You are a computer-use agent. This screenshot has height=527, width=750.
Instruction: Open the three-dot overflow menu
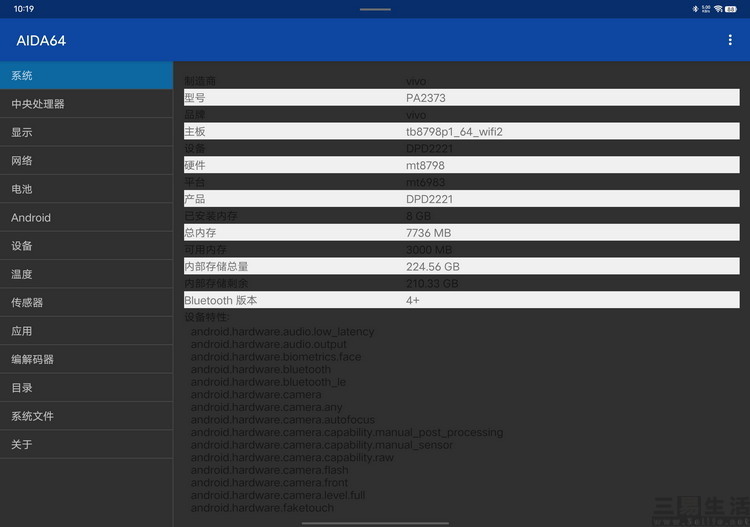730,40
